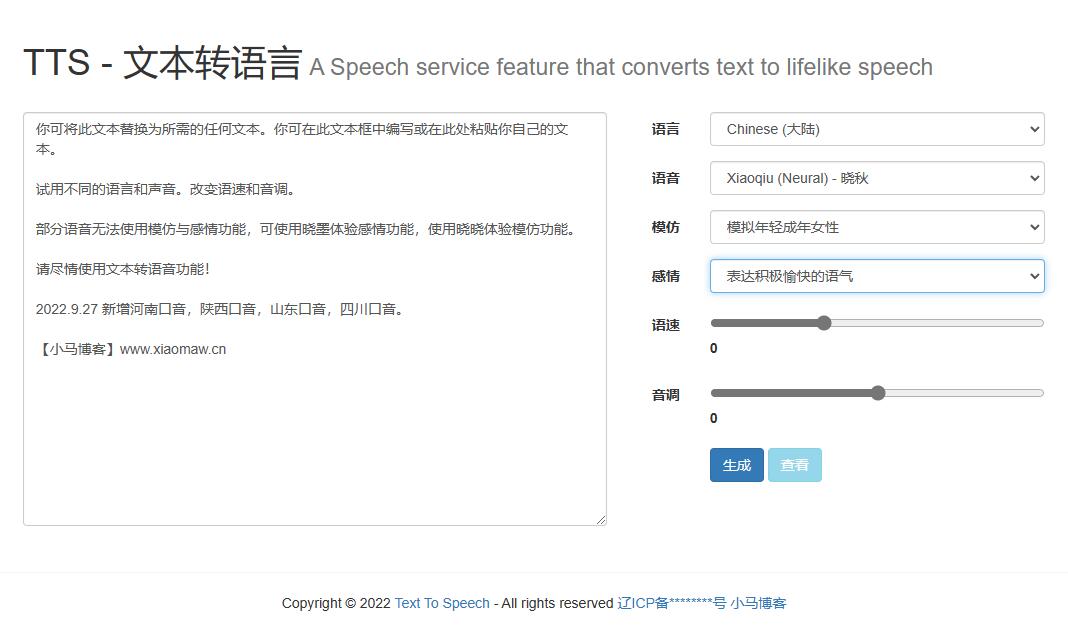Click the resize handle of the text box
The width and height of the screenshot is (1068, 638).
(601, 519)
